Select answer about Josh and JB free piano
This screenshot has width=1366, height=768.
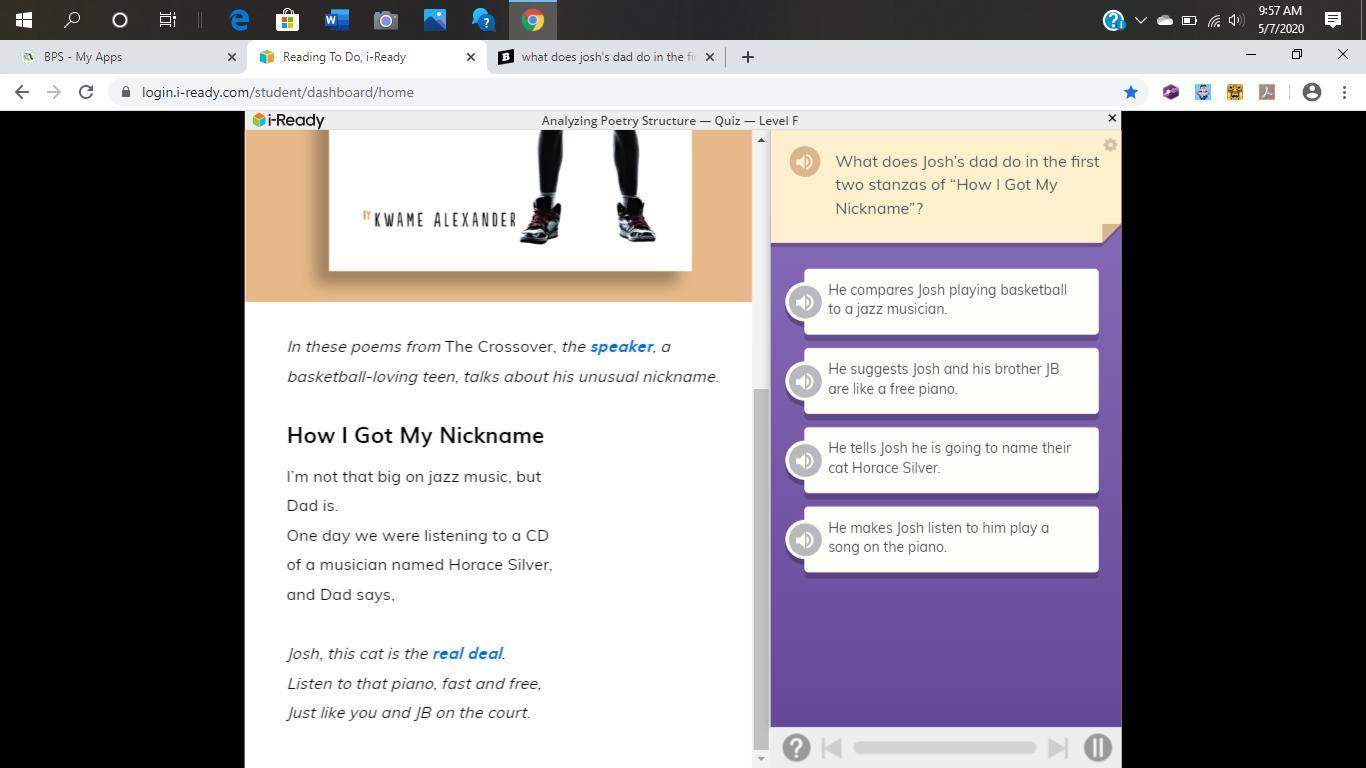pyautogui.click(x=951, y=379)
